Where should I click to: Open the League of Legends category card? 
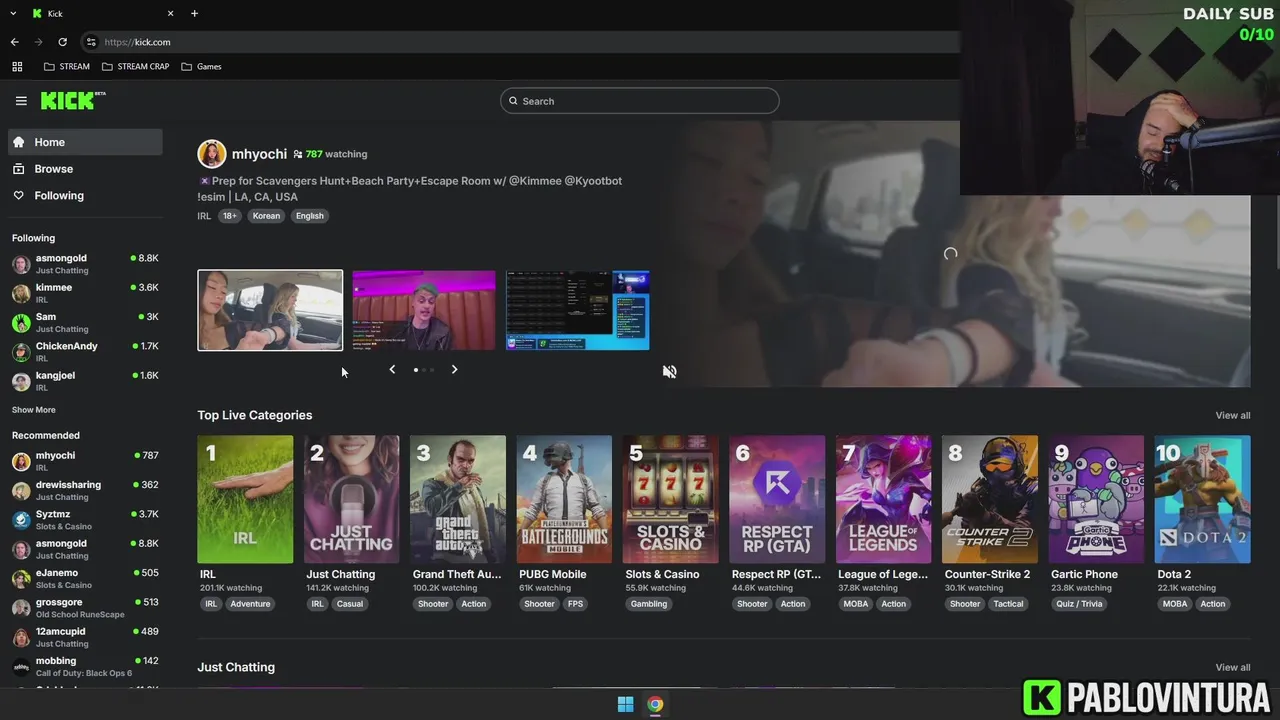click(x=883, y=499)
